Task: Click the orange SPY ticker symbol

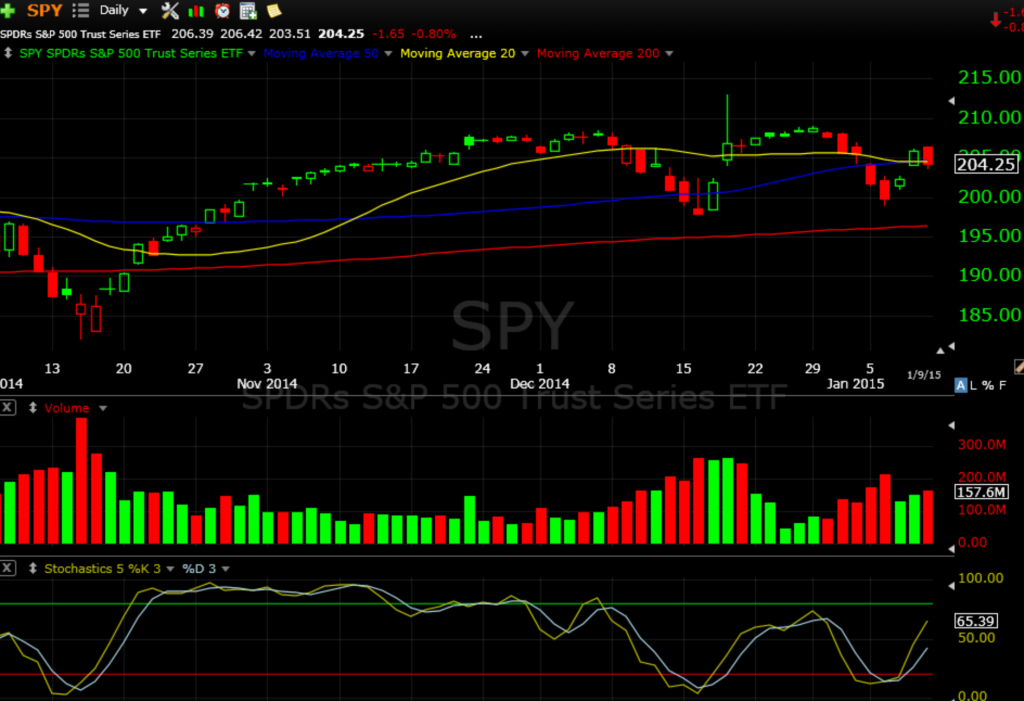Action: [x=44, y=10]
